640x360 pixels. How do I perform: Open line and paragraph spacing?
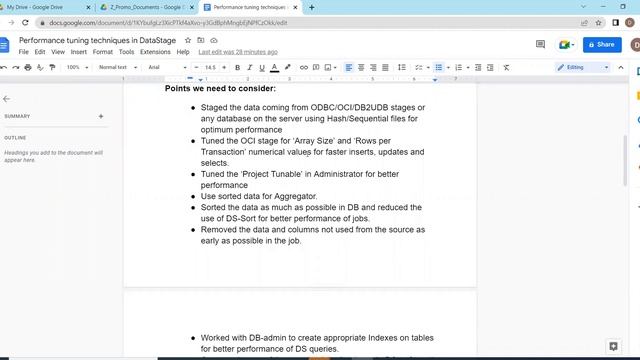[x=402, y=67]
